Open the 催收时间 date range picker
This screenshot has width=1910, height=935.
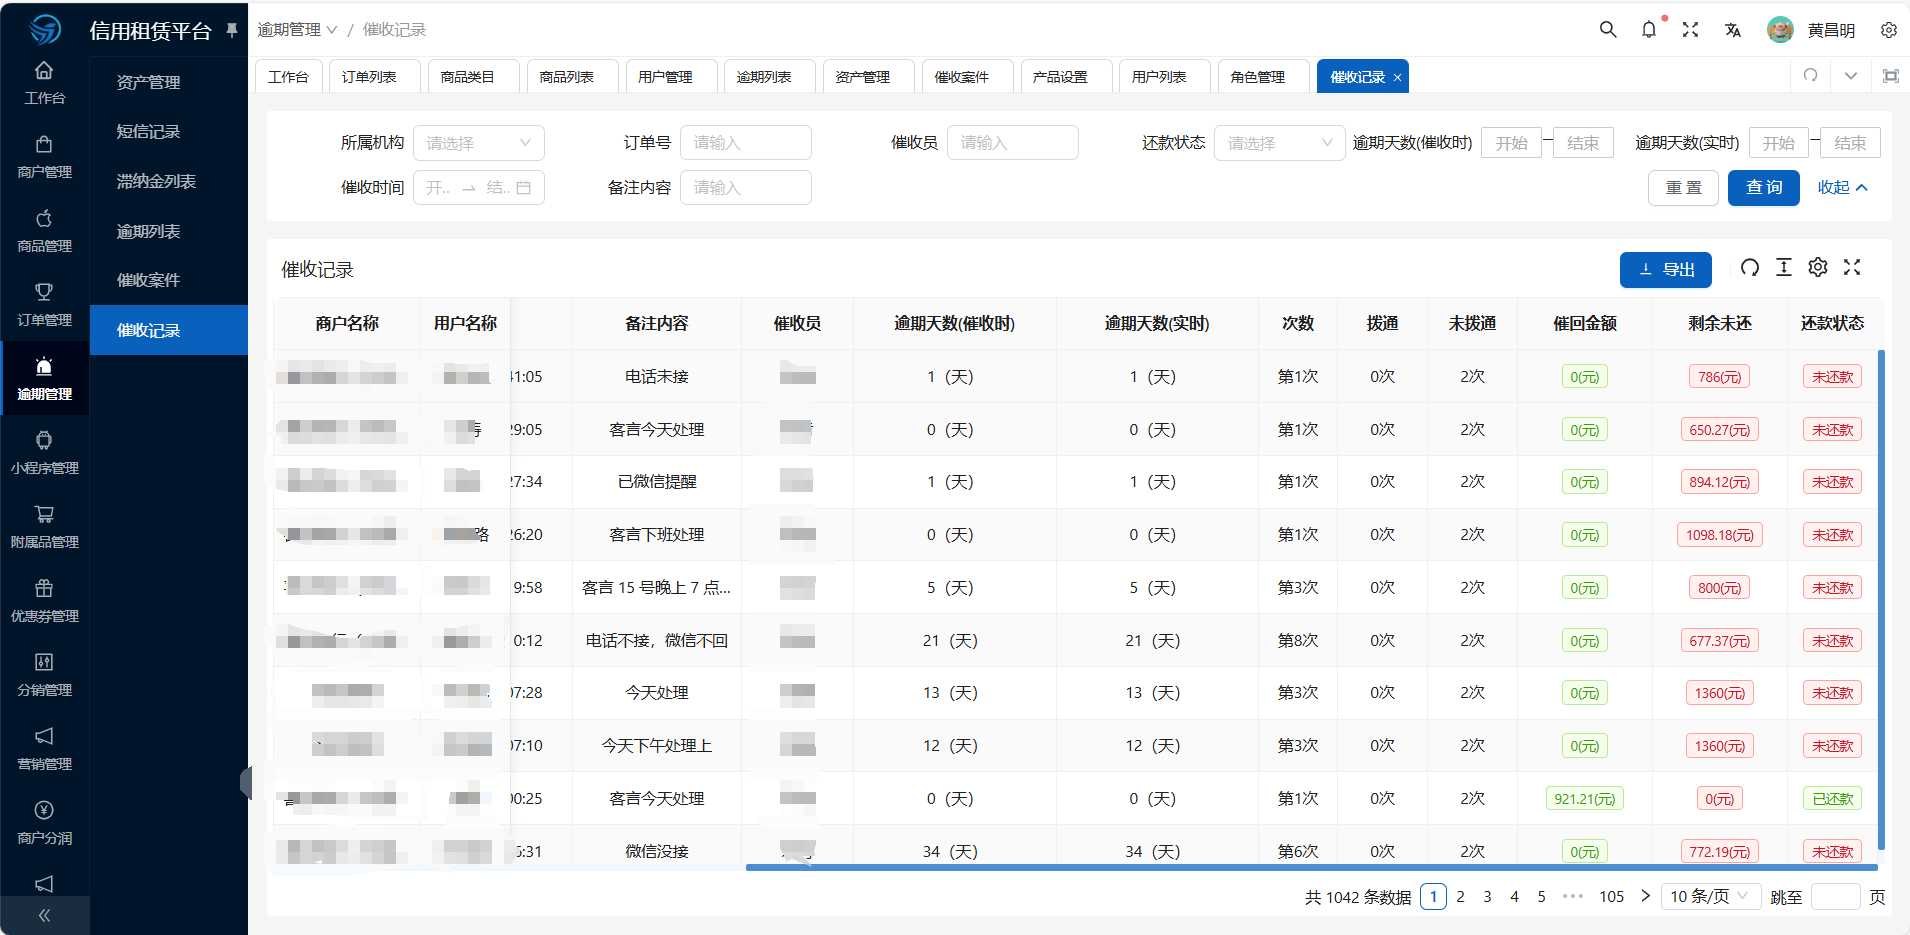[479, 187]
